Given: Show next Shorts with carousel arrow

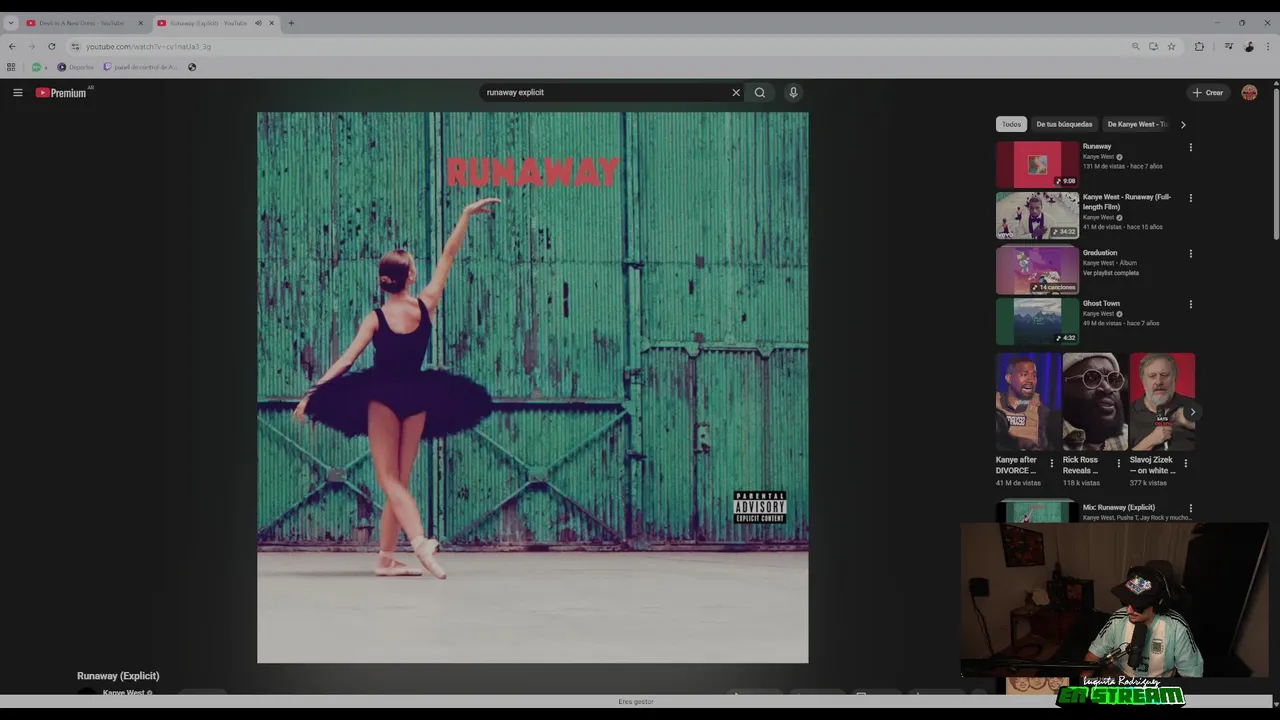Looking at the screenshot, I should coord(1192,412).
